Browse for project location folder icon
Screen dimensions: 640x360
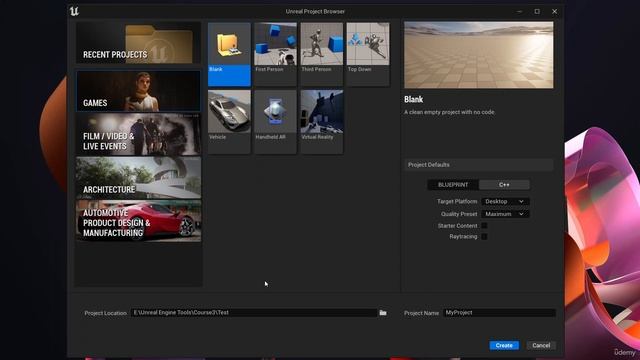tap(383, 313)
